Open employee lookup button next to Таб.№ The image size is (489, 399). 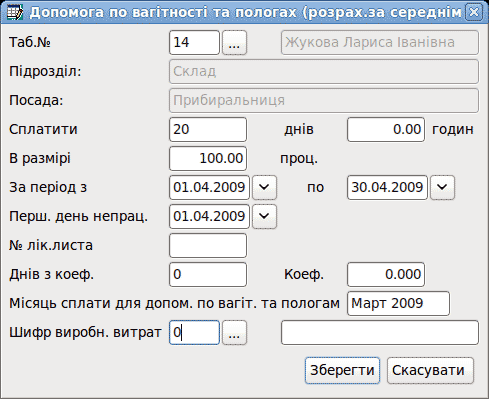(234, 42)
